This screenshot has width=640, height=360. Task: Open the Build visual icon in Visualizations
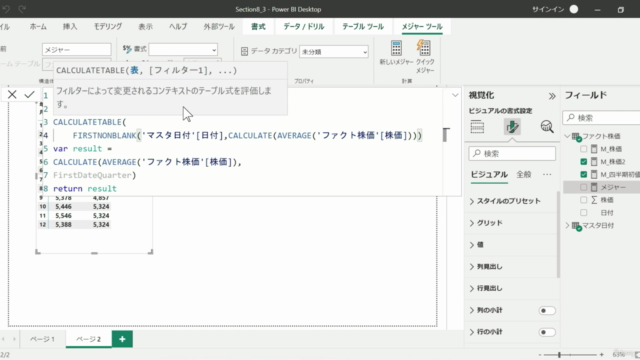tap(477, 127)
